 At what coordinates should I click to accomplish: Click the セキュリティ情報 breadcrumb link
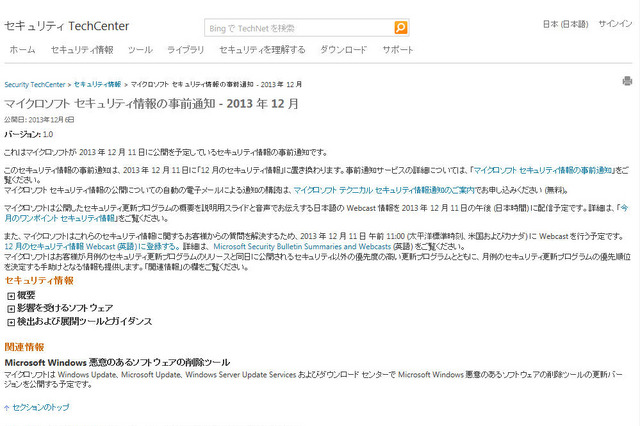click(97, 84)
